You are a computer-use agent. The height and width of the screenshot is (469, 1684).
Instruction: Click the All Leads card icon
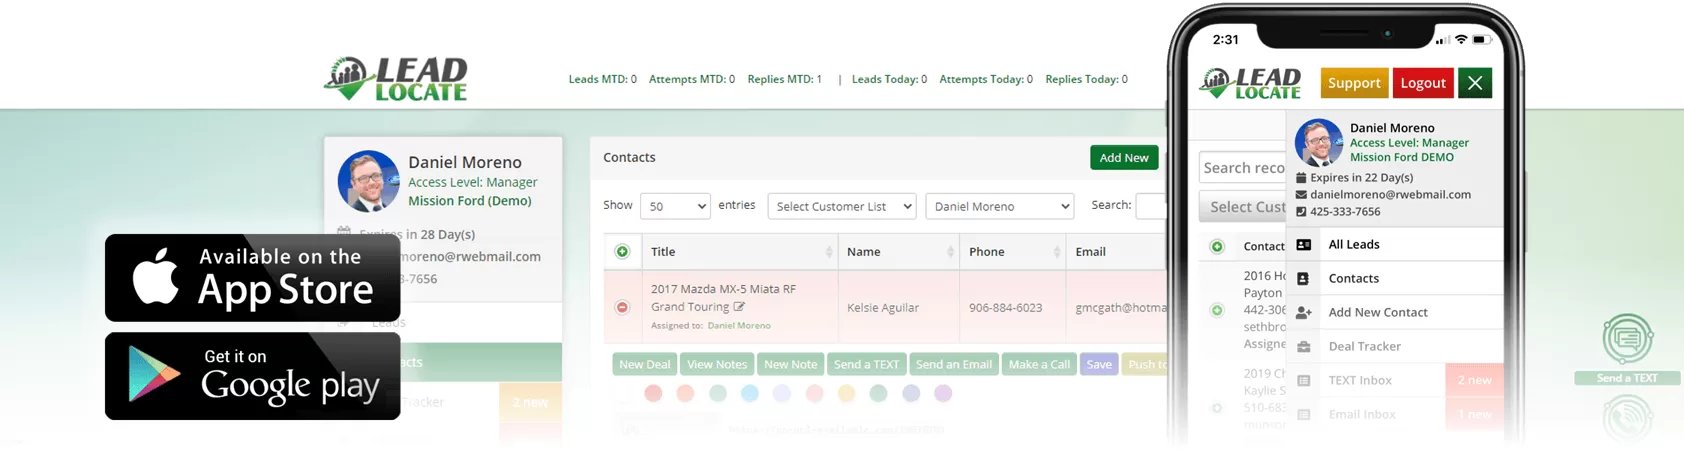[x=1304, y=244]
